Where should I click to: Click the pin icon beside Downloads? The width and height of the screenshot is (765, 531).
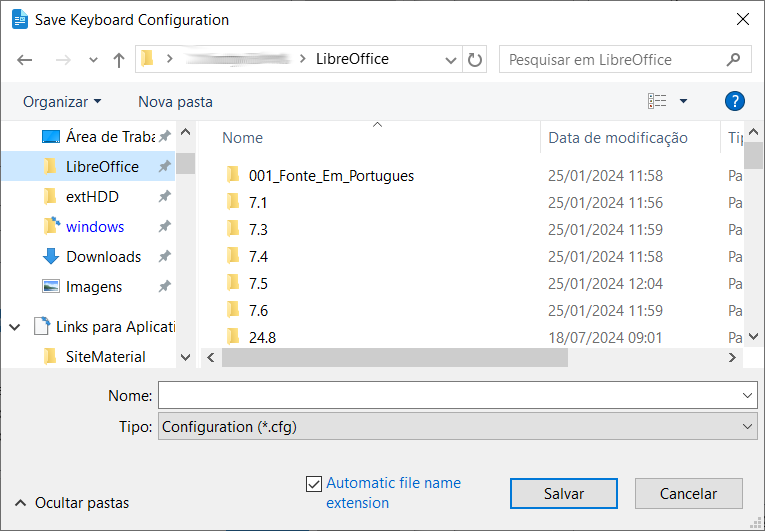pos(165,256)
